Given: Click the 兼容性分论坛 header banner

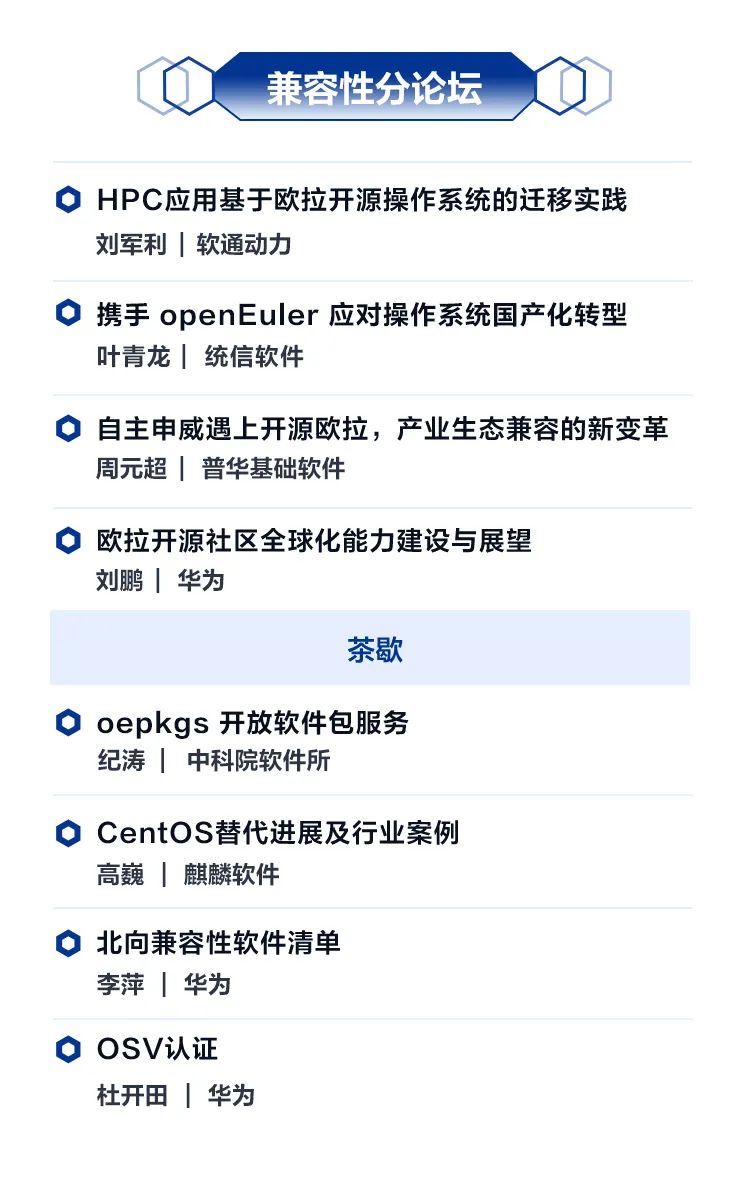Looking at the screenshot, I should coord(374,86).
